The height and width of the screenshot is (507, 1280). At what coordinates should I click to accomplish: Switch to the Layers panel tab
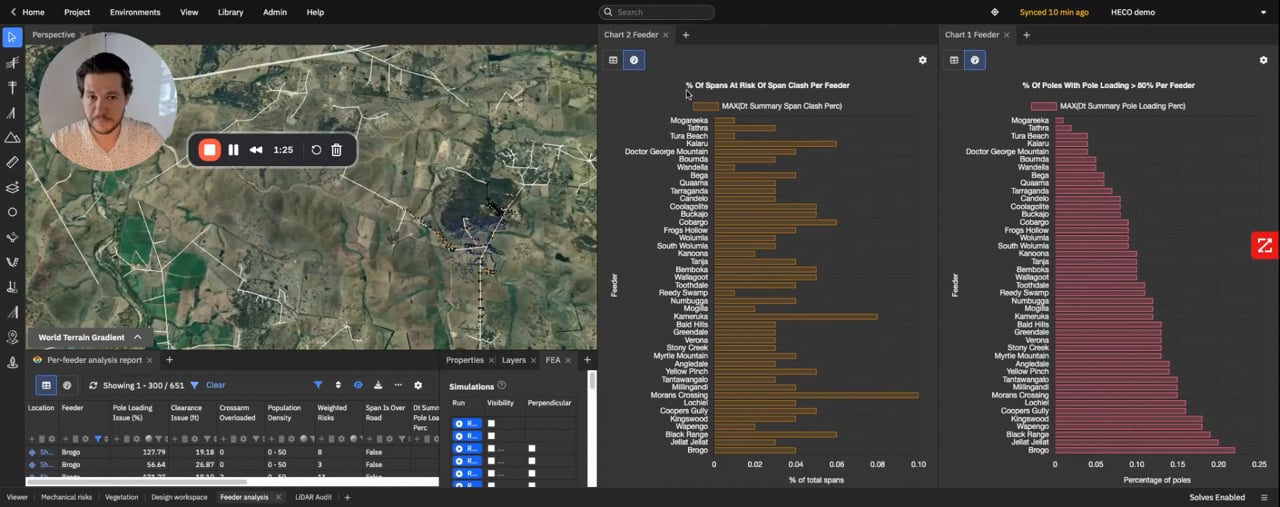coord(514,360)
